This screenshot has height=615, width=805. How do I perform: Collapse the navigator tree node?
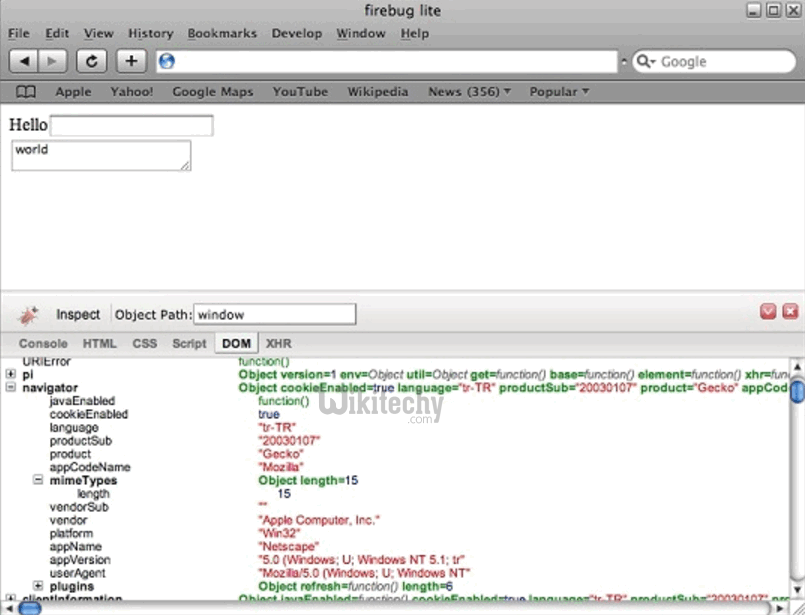pyautogui.click(x=11, y=387)
